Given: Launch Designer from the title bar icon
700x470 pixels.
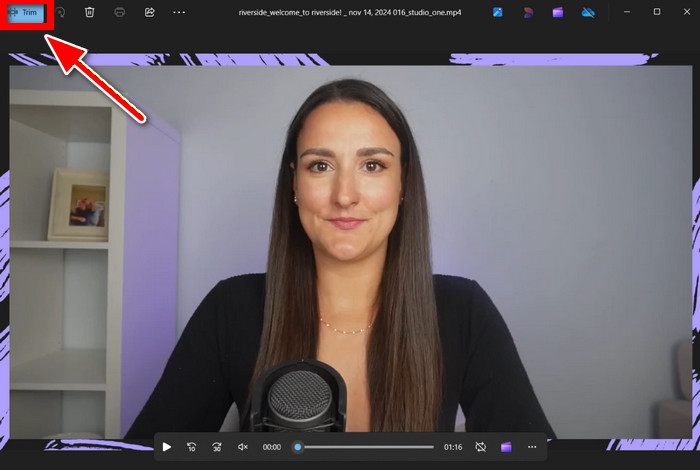Looking at the screenshot, I should 529,12.
